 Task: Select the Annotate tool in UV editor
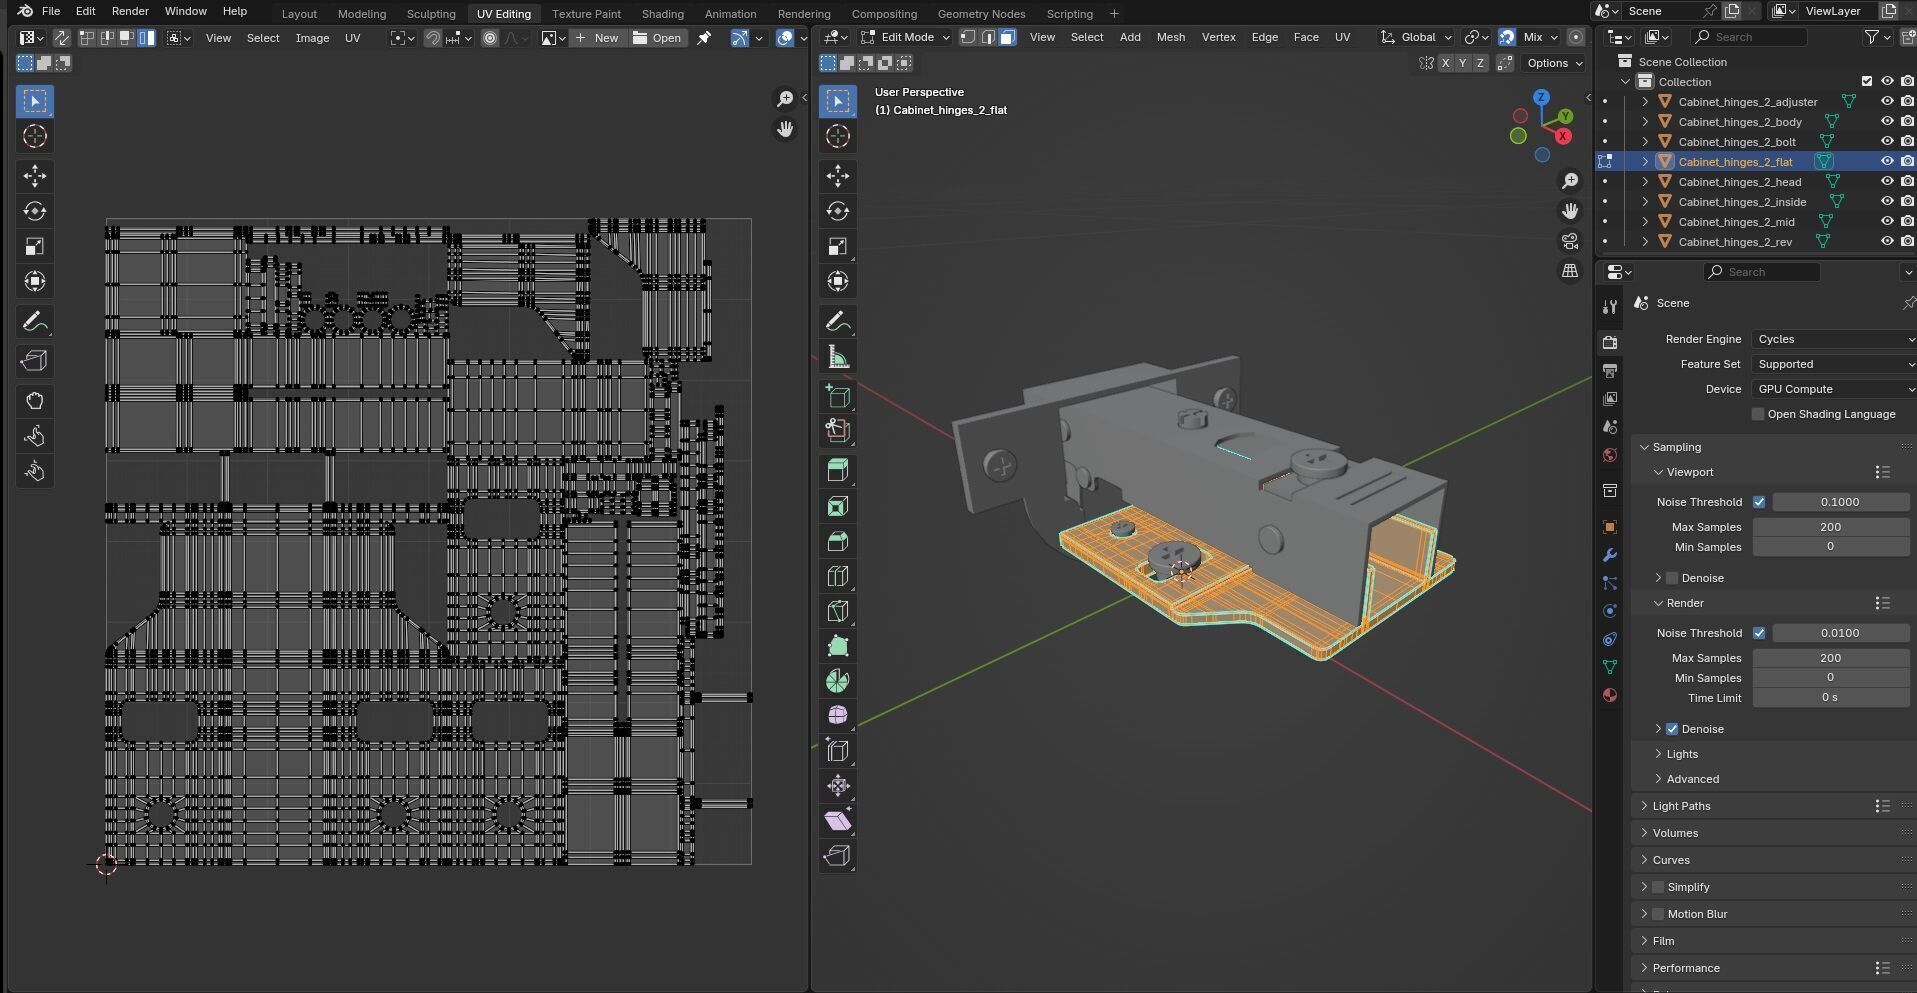coord(35,322)
